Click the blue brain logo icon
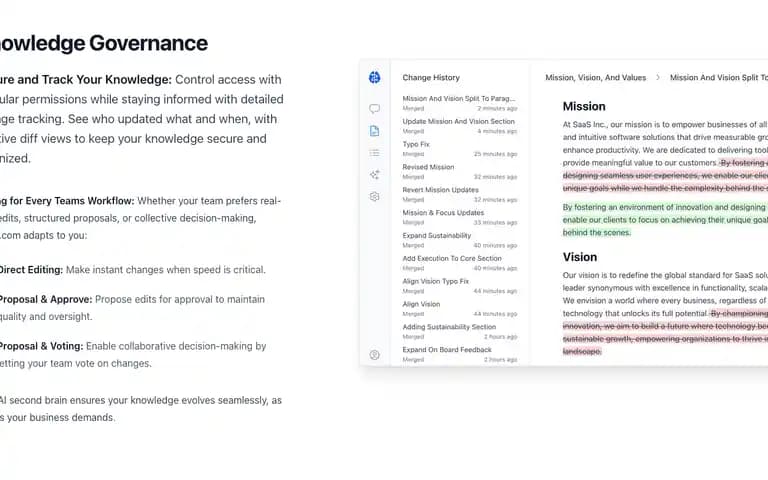 (x=374, y=77)
